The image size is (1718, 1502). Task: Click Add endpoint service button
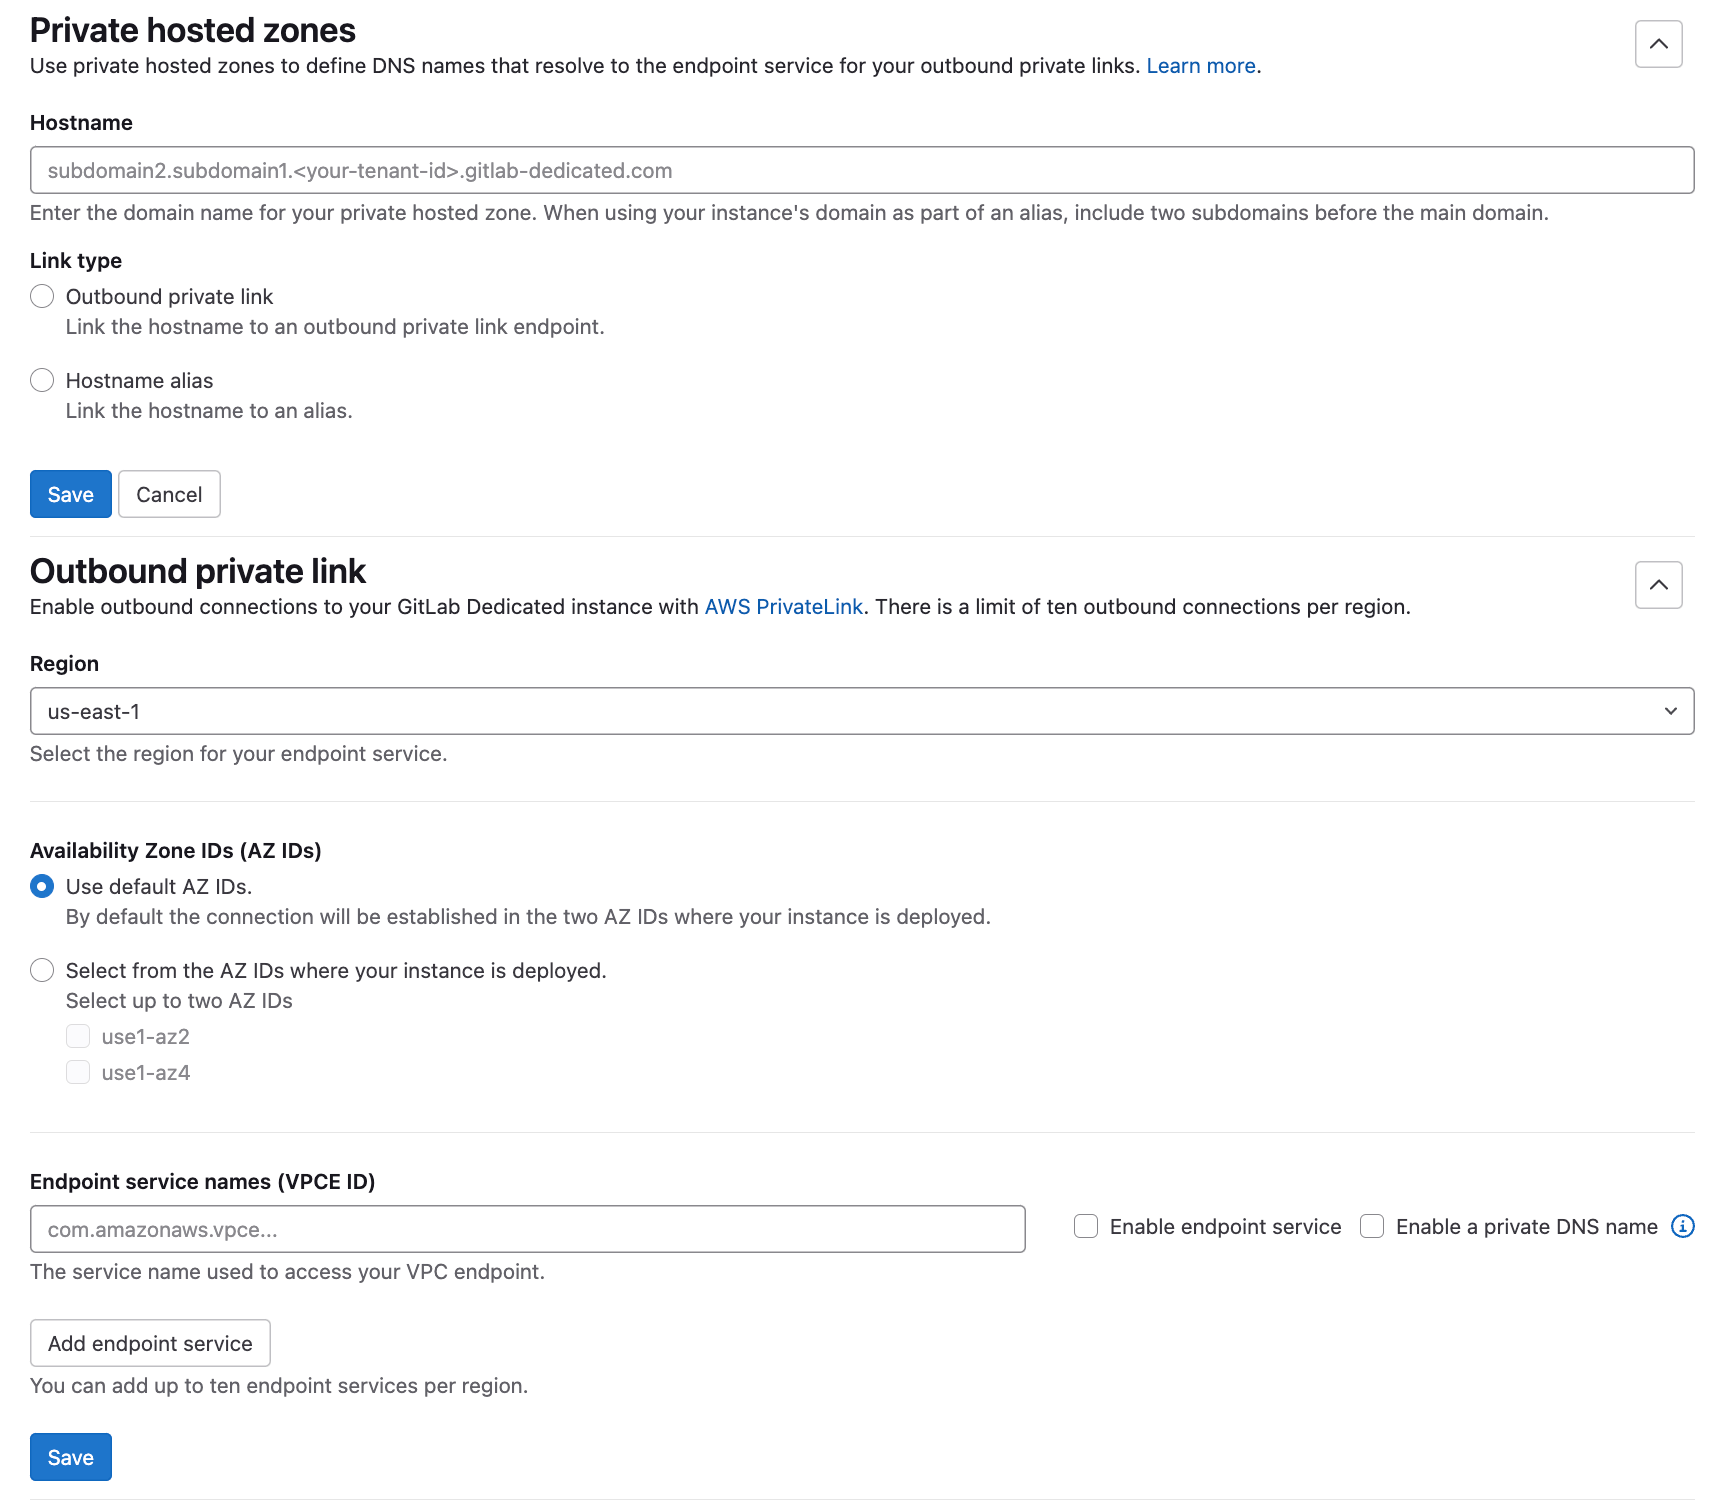click(x=150, y=1343)
